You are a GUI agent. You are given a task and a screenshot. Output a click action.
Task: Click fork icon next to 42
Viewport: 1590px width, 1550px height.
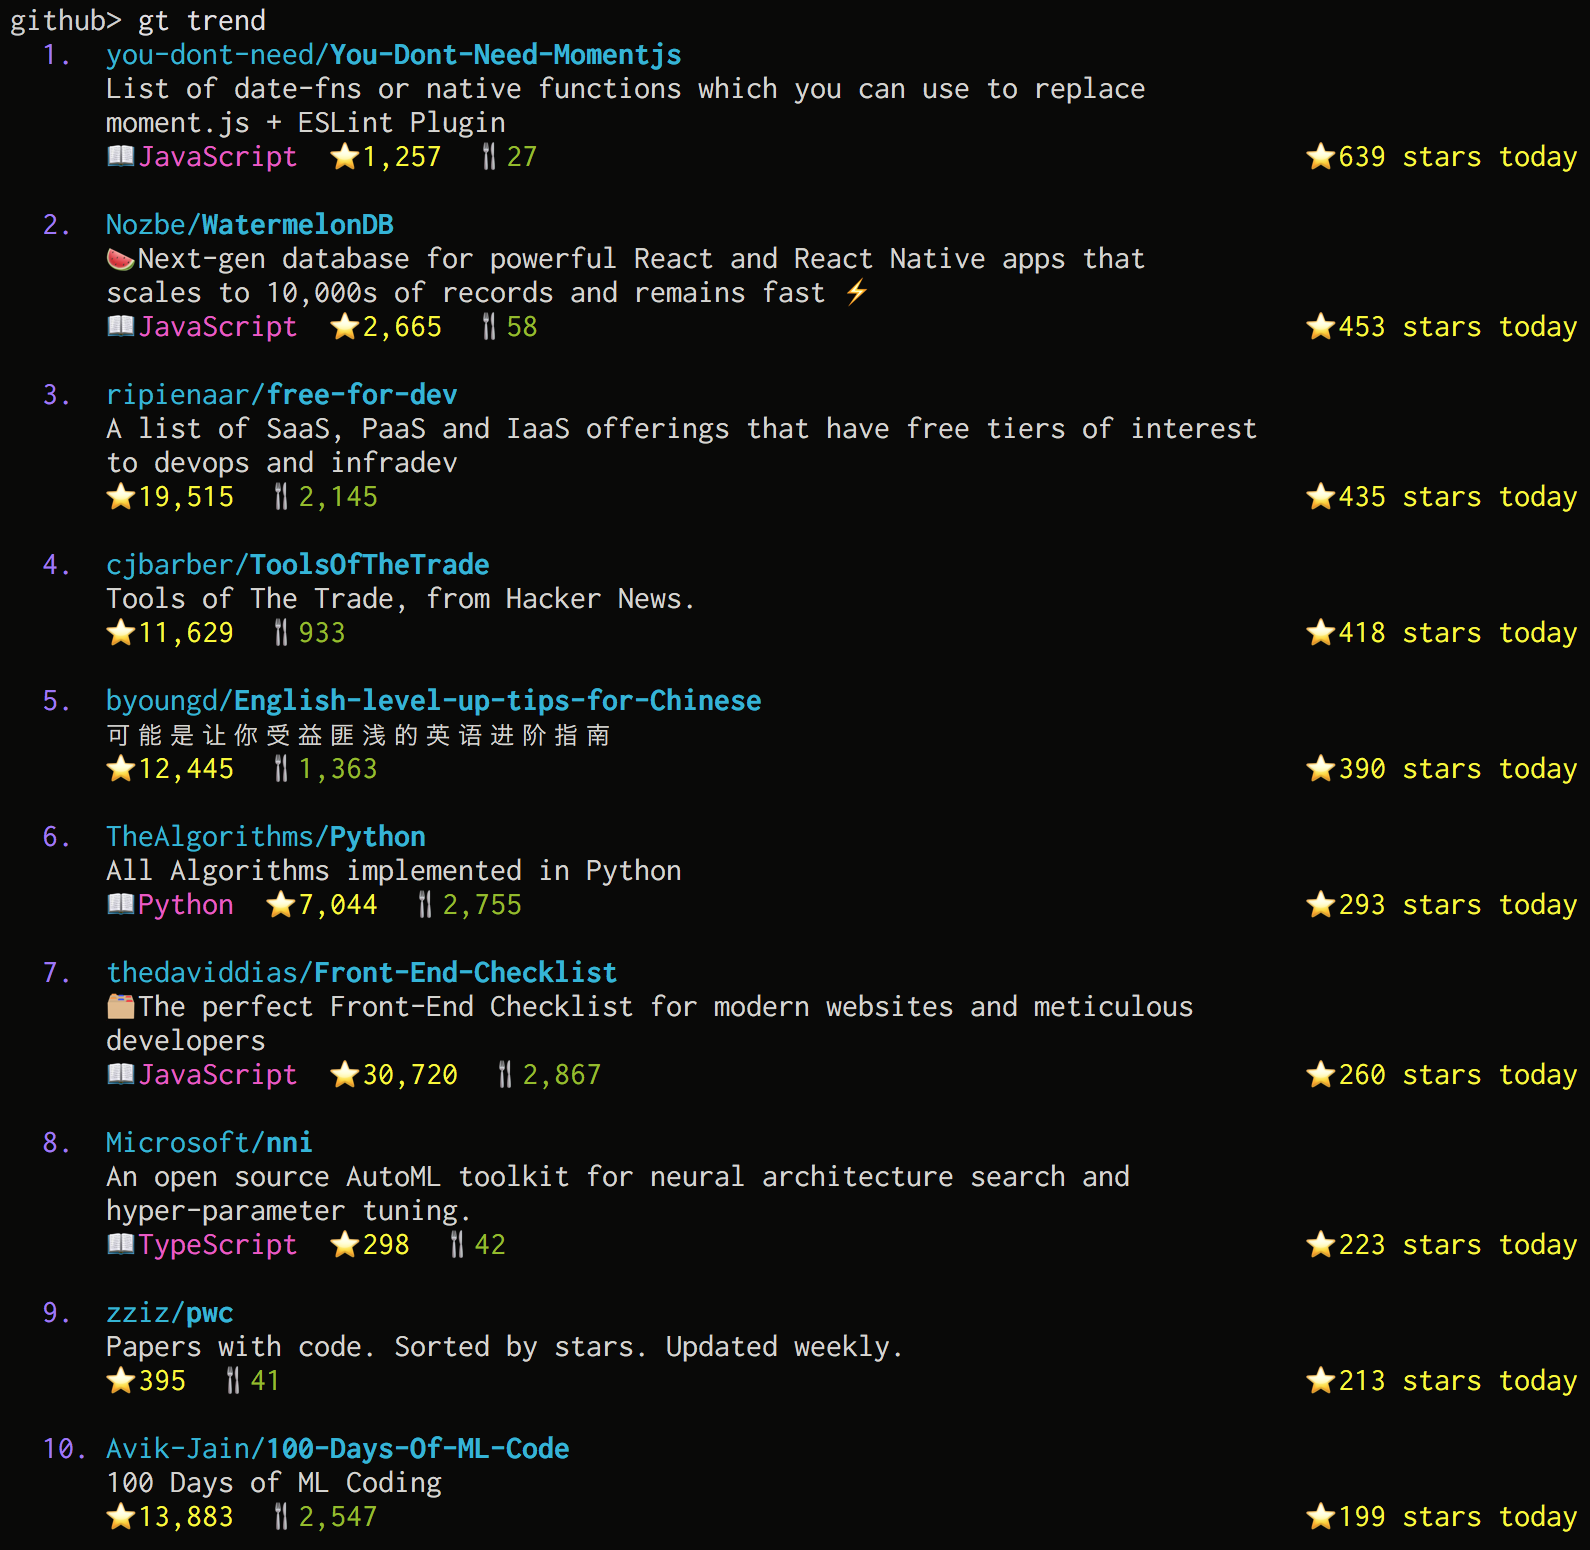[457, 1244]
